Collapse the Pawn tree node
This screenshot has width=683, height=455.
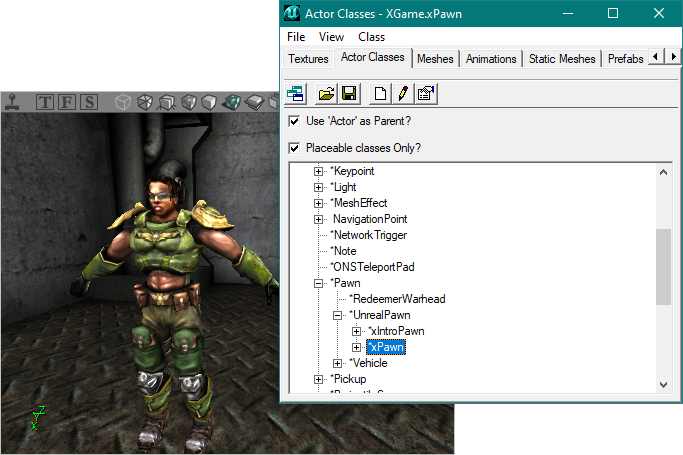click(x=318, y=283)
